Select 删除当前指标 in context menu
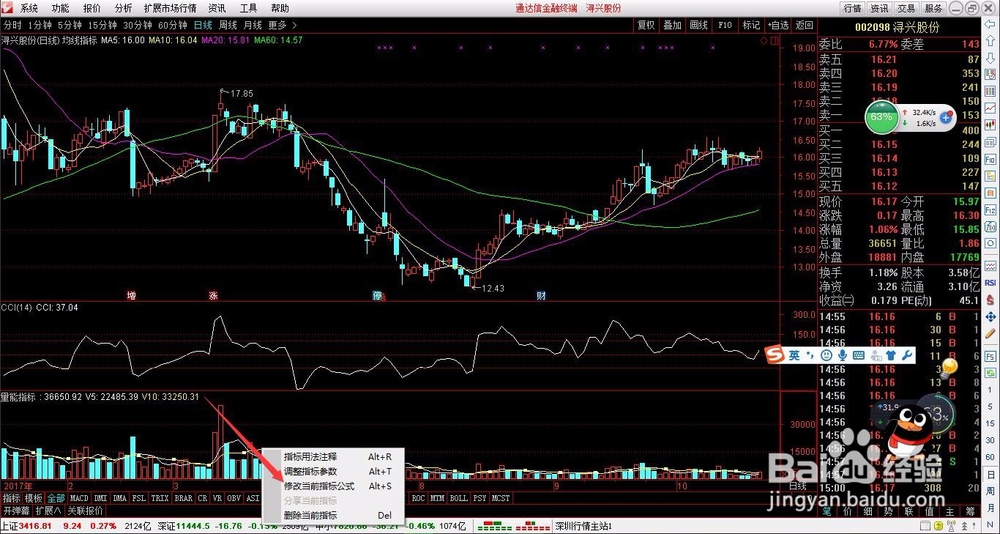Image resolution: width=1000 pixels, height=534 pixels. 334,515
